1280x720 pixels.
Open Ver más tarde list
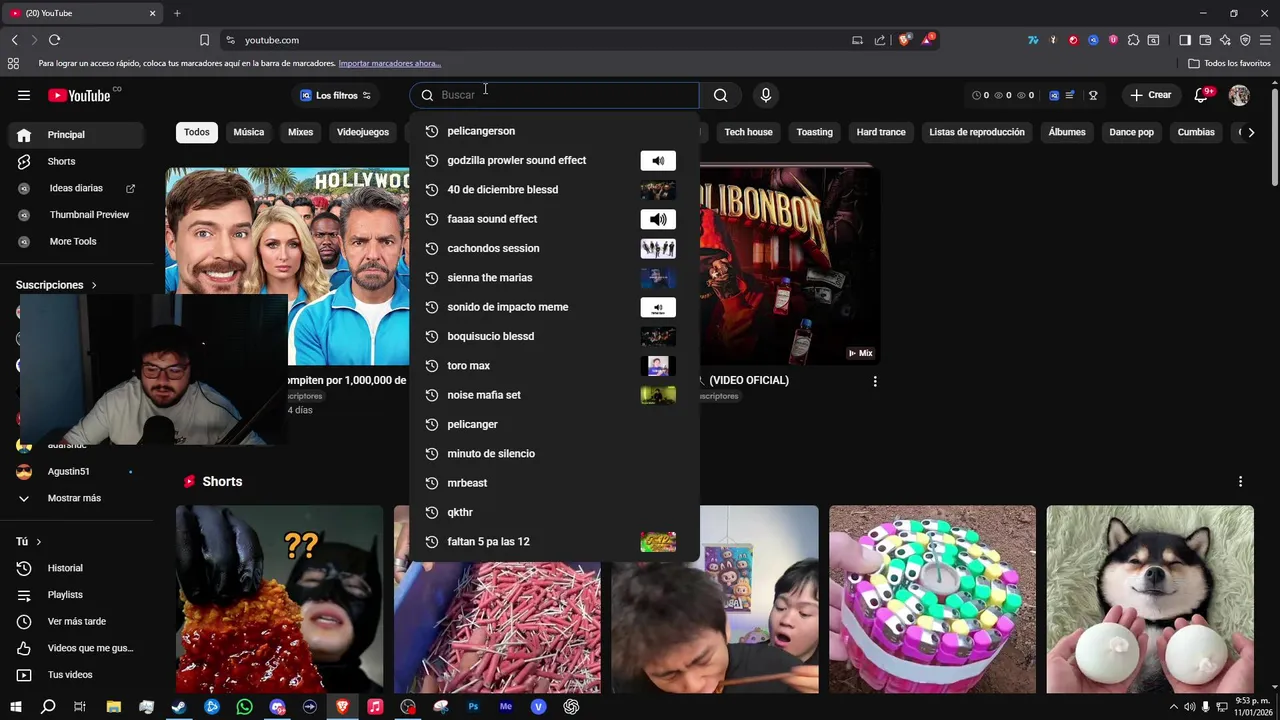(x=76, y=621)
